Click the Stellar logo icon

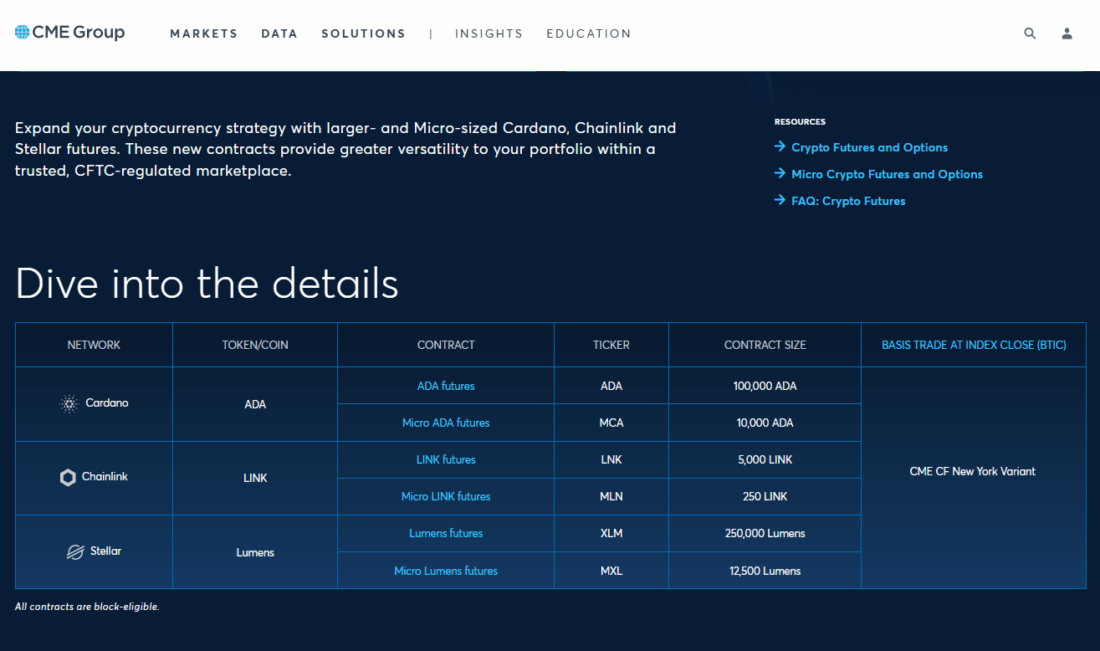click(x=75, y=552)
